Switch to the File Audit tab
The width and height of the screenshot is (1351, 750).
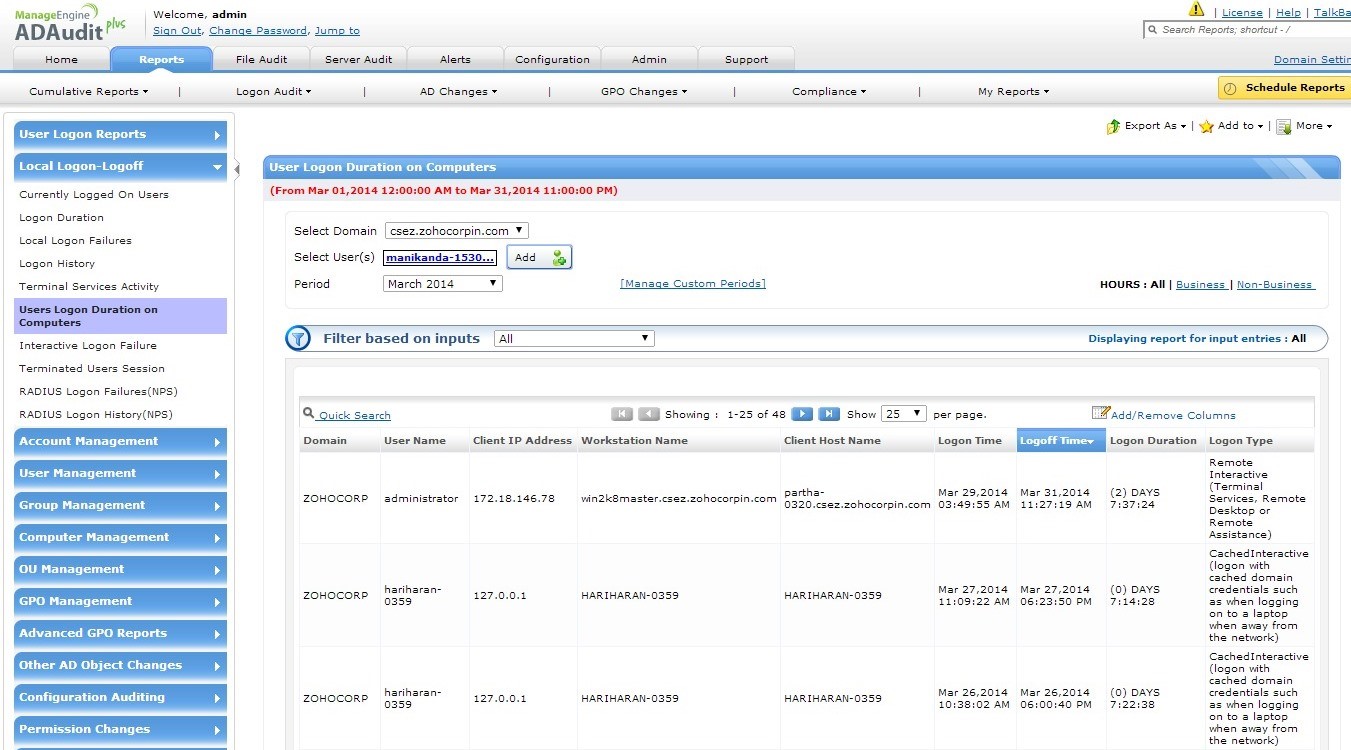261,59
